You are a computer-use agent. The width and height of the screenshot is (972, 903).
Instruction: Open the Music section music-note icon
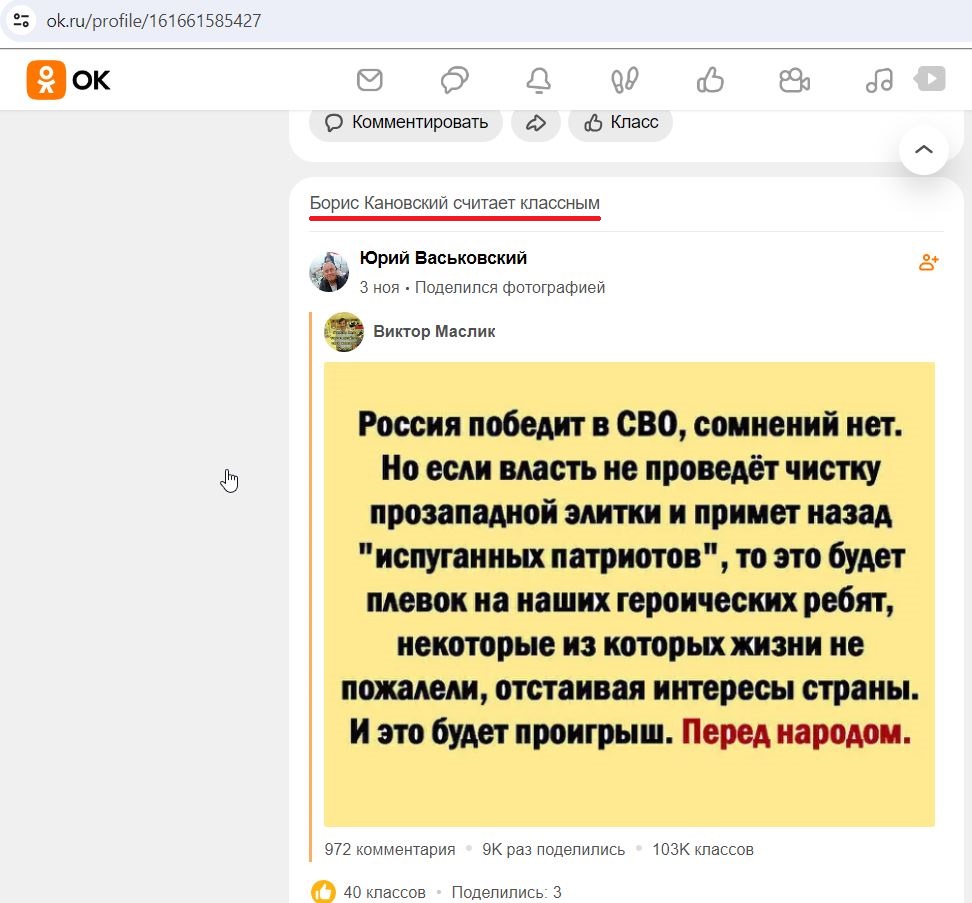point(879,80)
